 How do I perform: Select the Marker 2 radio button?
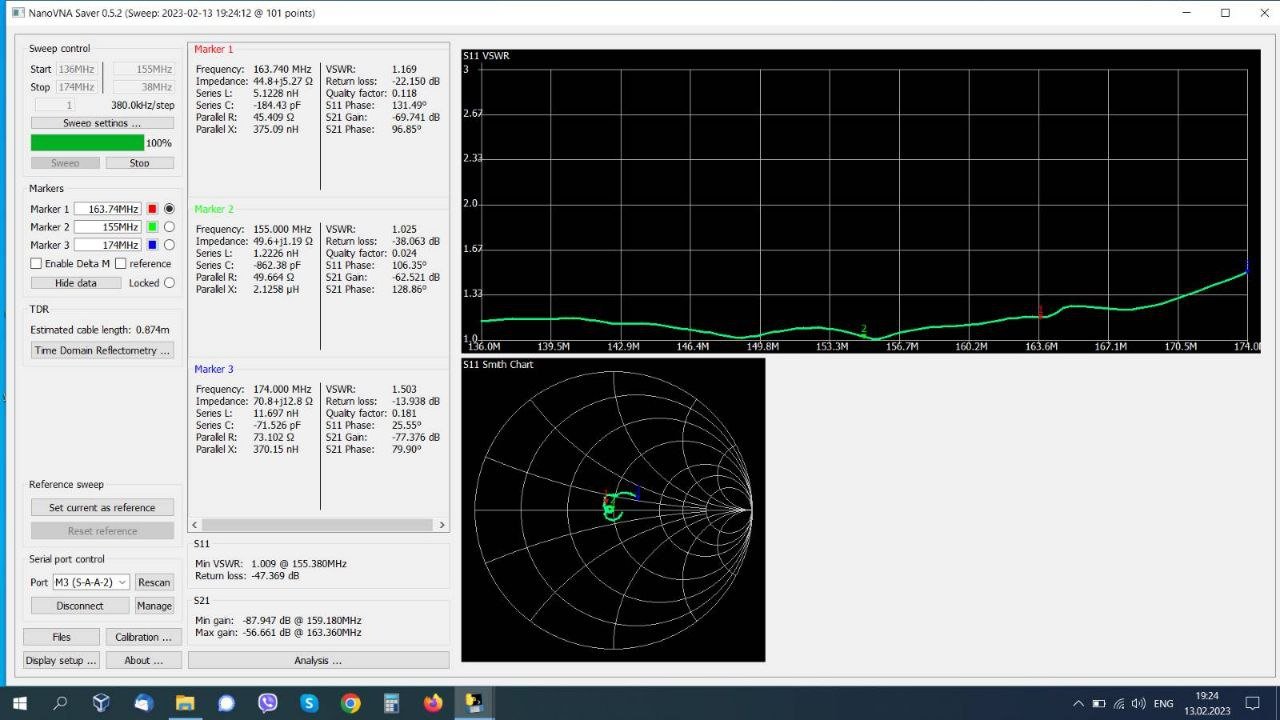[x=169, y=227]
